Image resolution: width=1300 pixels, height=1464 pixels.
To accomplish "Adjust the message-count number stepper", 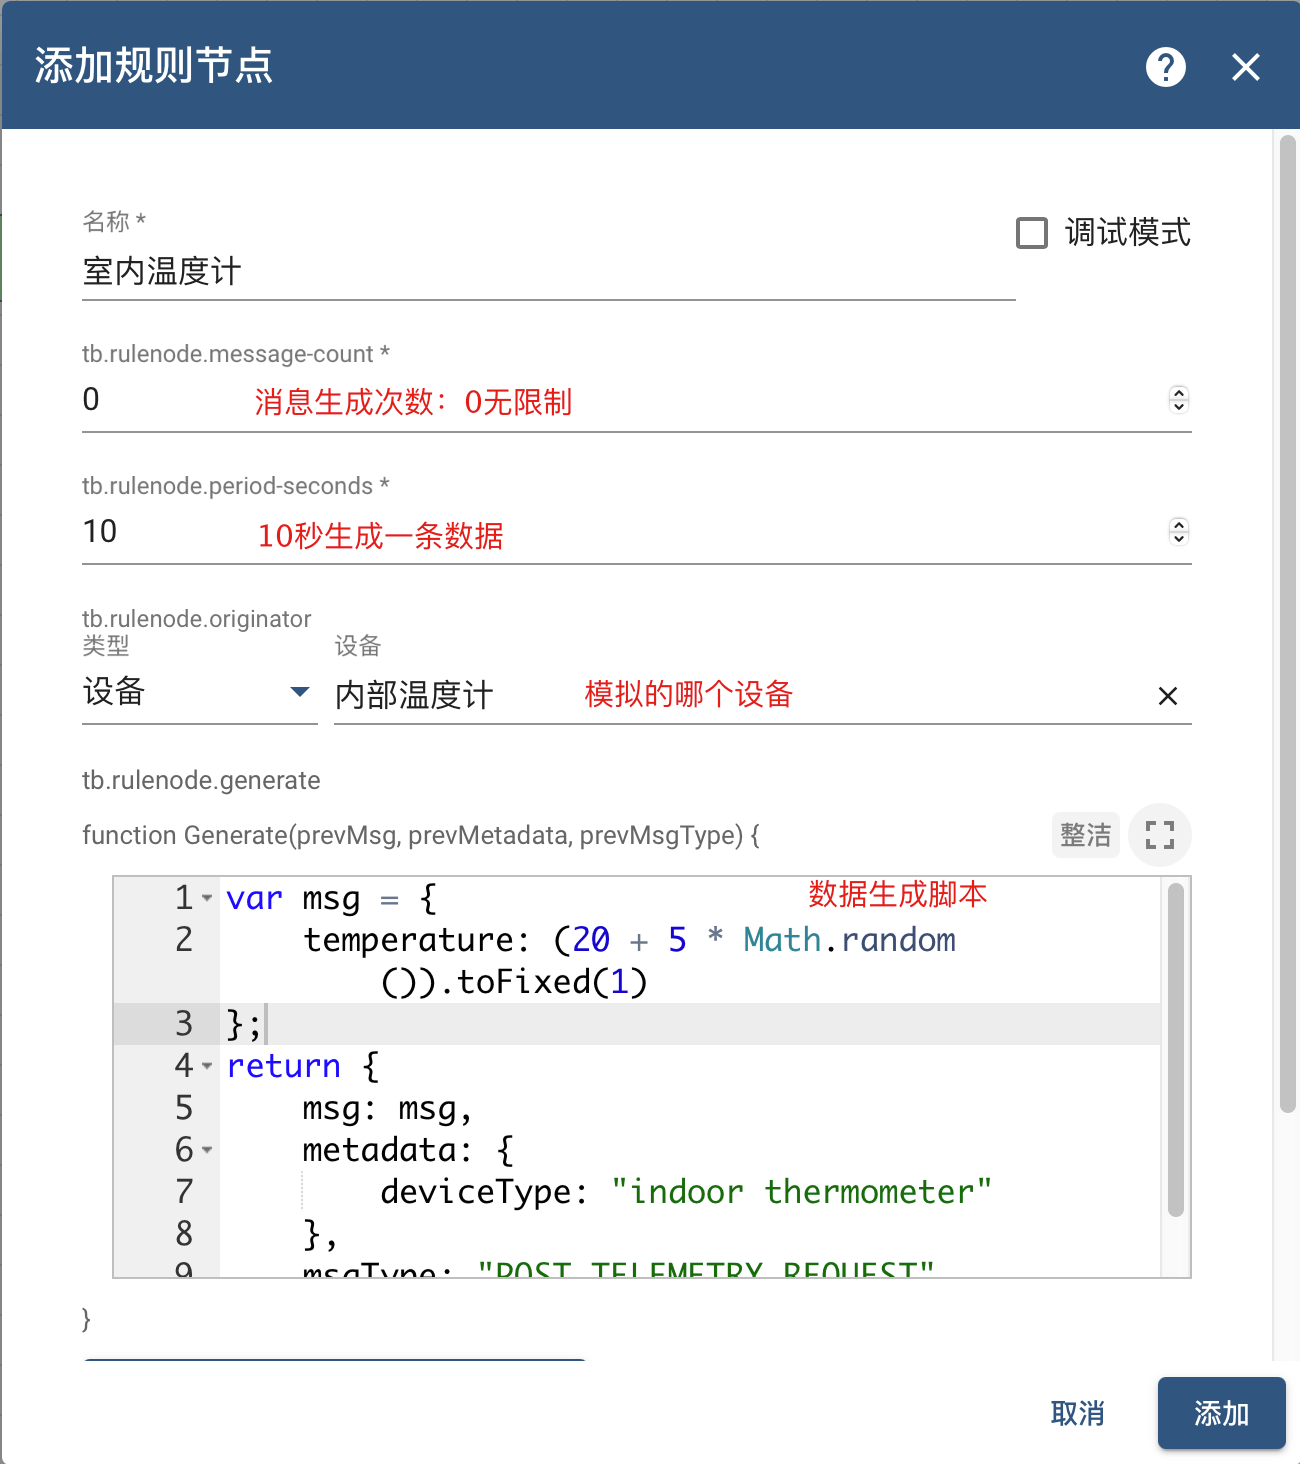I will [1179, 399].
